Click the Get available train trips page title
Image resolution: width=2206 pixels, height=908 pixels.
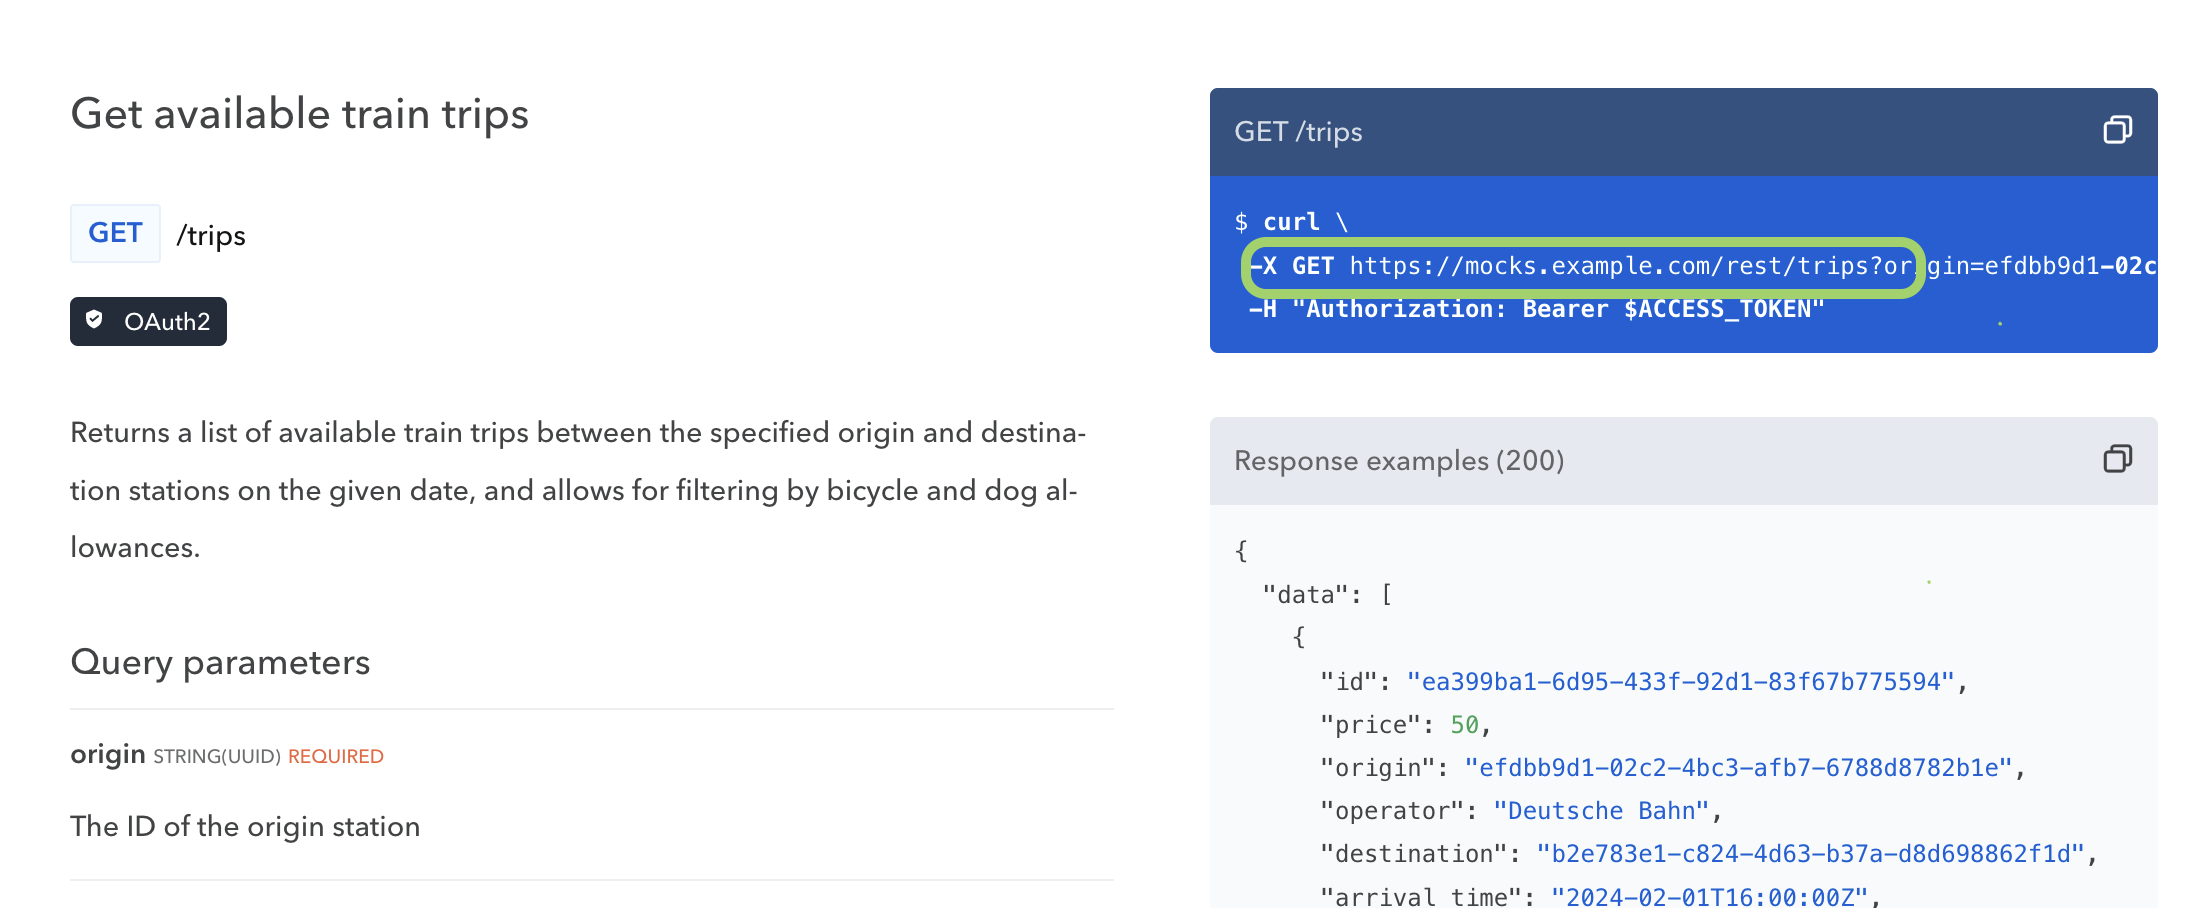click(x=299, y=114)
